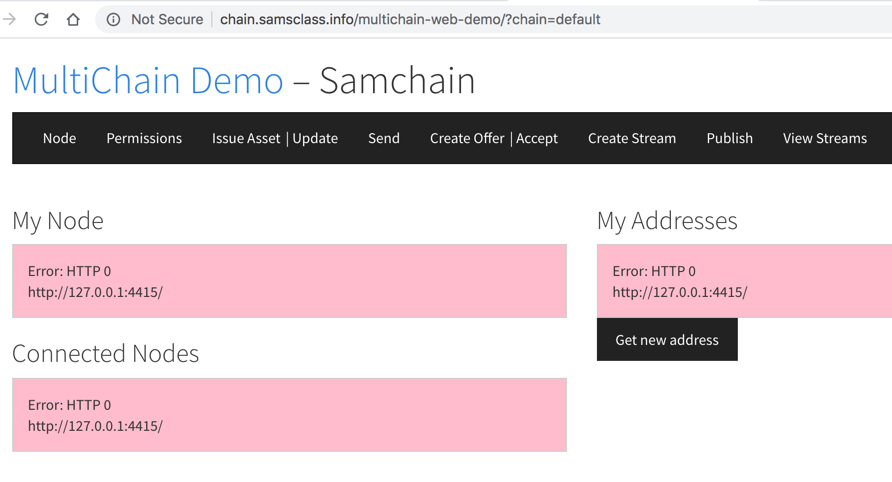Screen dimensions: 892x482
Task: Select Accept in the navigation bar
Action: [x=537, y=138]
